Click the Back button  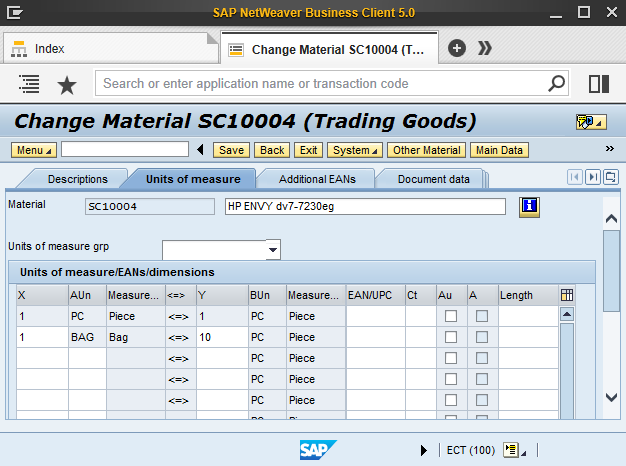tap(272, 150)
